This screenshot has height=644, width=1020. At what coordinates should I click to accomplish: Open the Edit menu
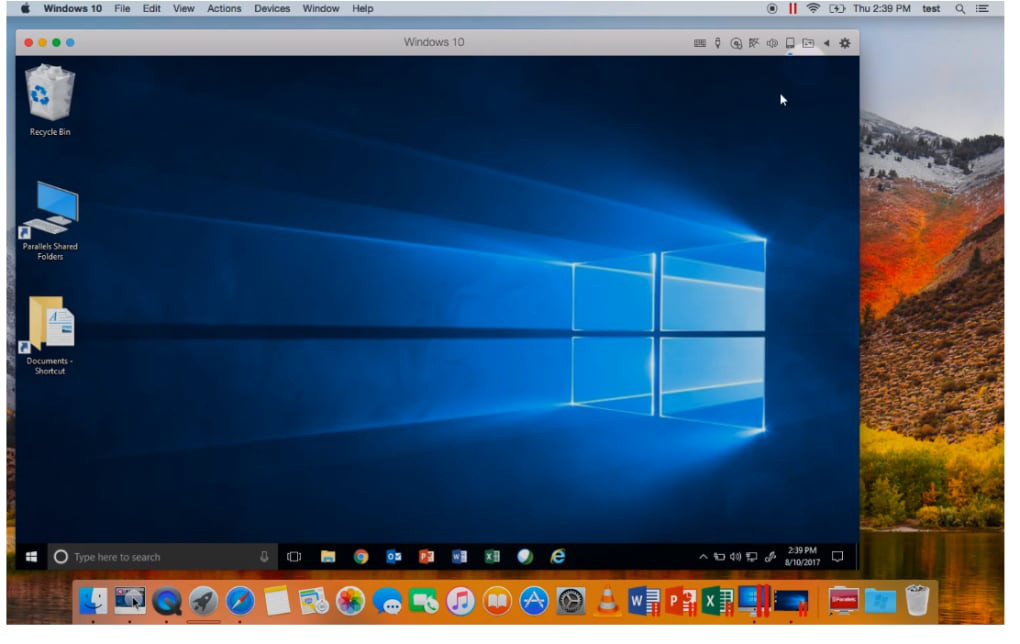[x=152, y=8]
